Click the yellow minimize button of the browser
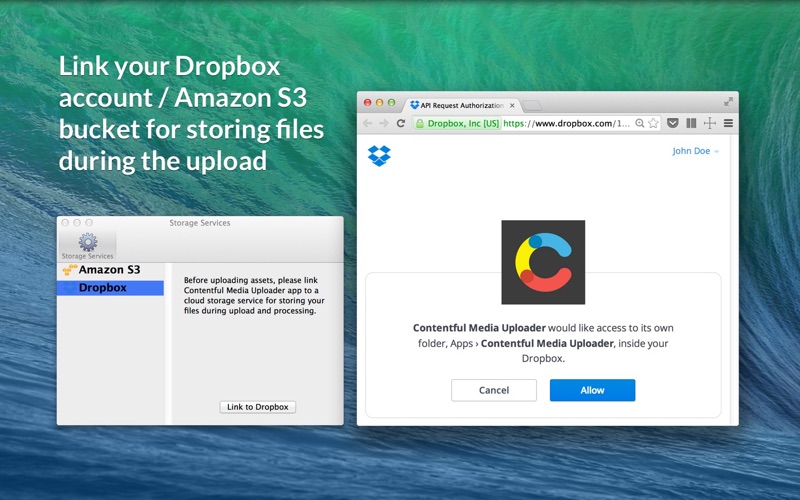Screen dimensions: 800x500 (x=379, y=103)
